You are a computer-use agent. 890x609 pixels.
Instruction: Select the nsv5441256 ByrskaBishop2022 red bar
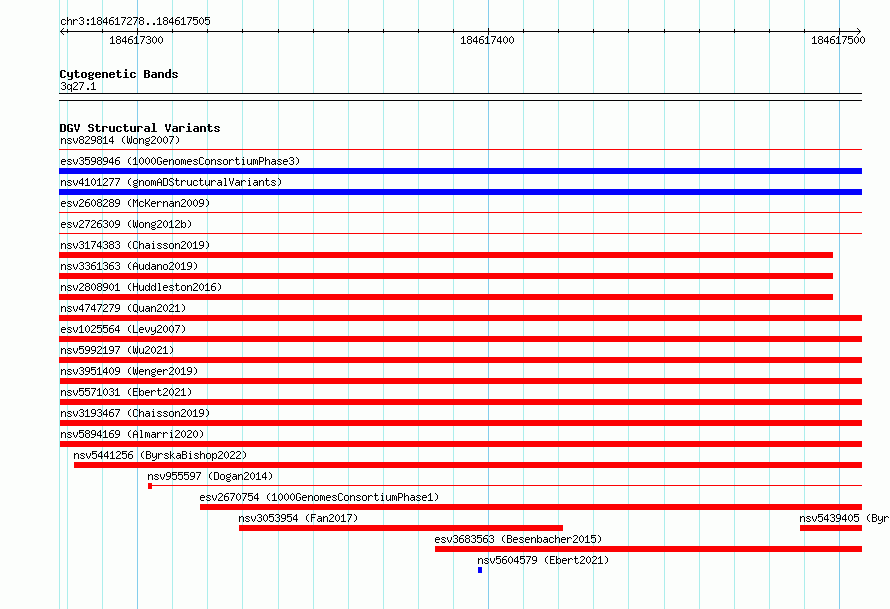point(468,465)
